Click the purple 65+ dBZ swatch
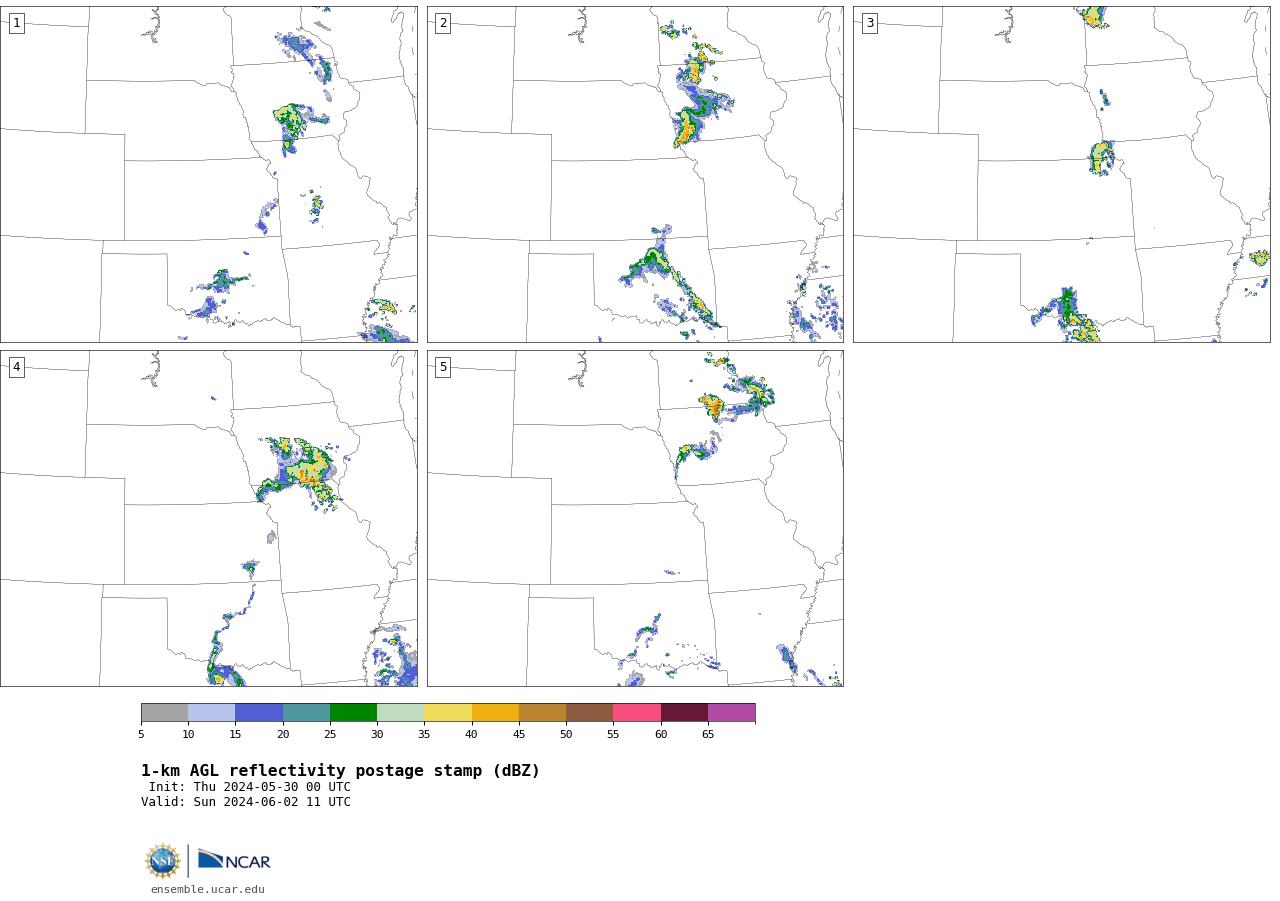 coord(731,713)
